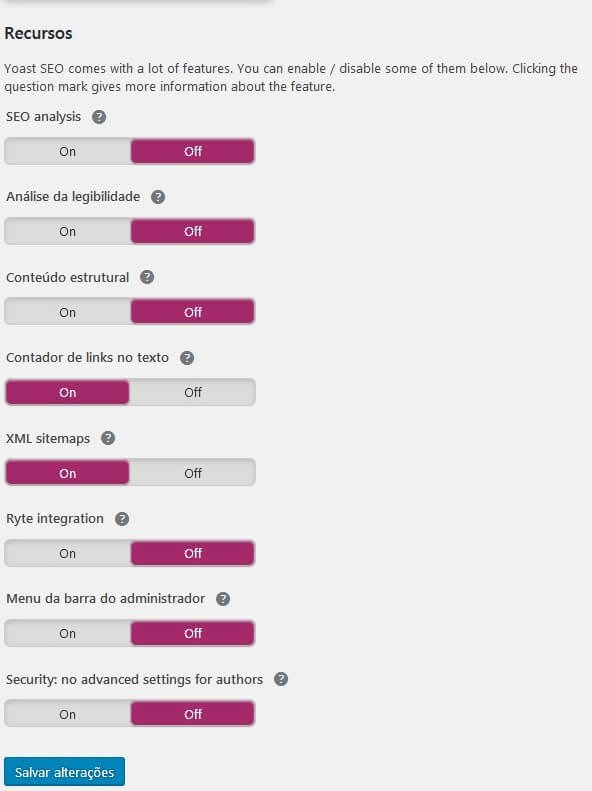This screenshot has height=791, width=592.
Task: Turn SEO analysis On
Action: [x=68, y=151]
